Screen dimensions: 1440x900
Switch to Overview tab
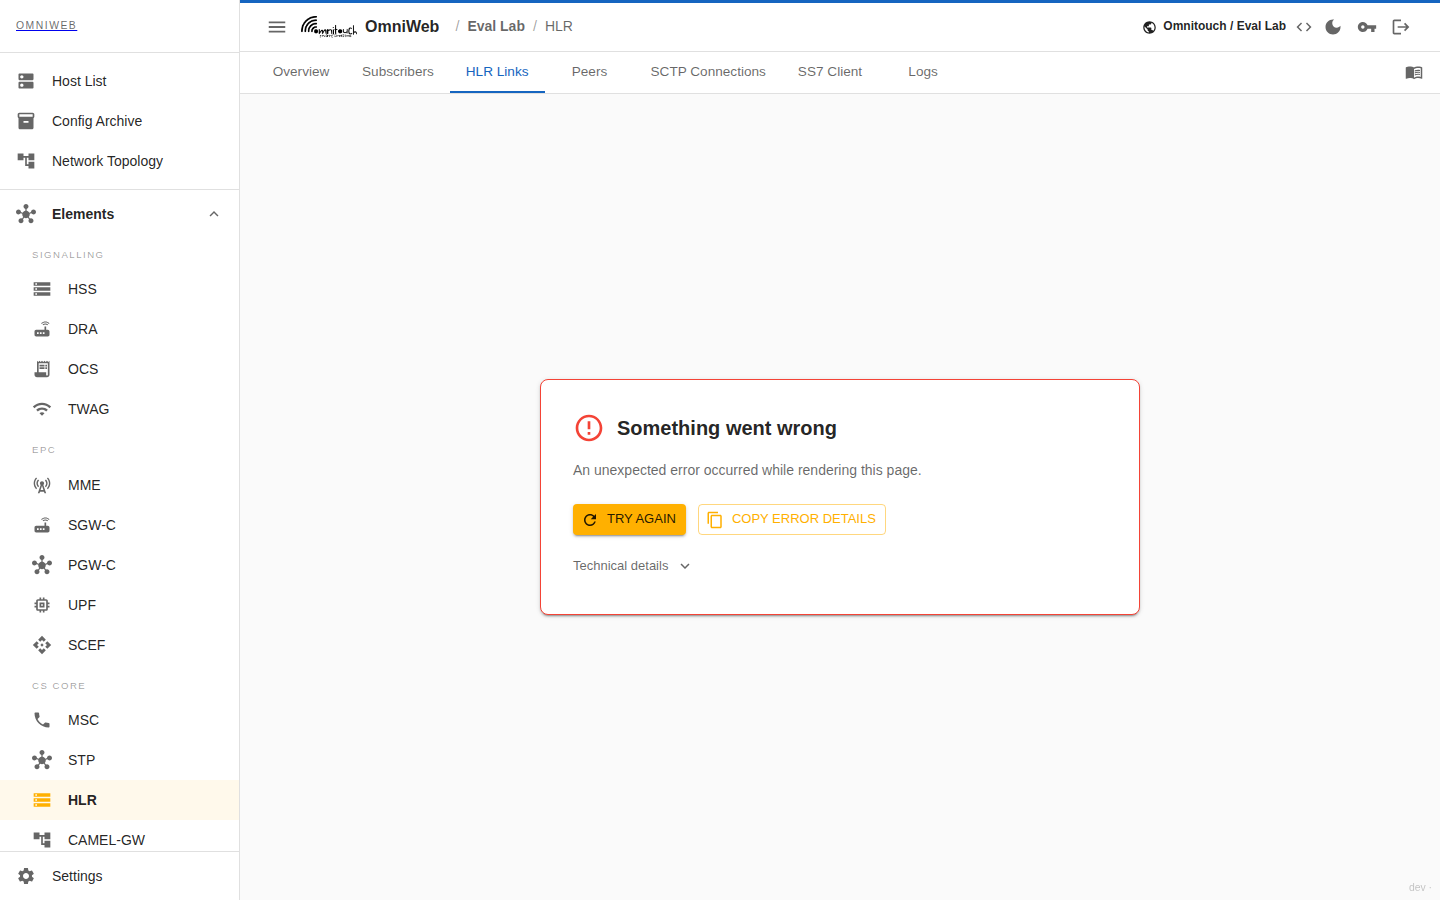(301, 72)
